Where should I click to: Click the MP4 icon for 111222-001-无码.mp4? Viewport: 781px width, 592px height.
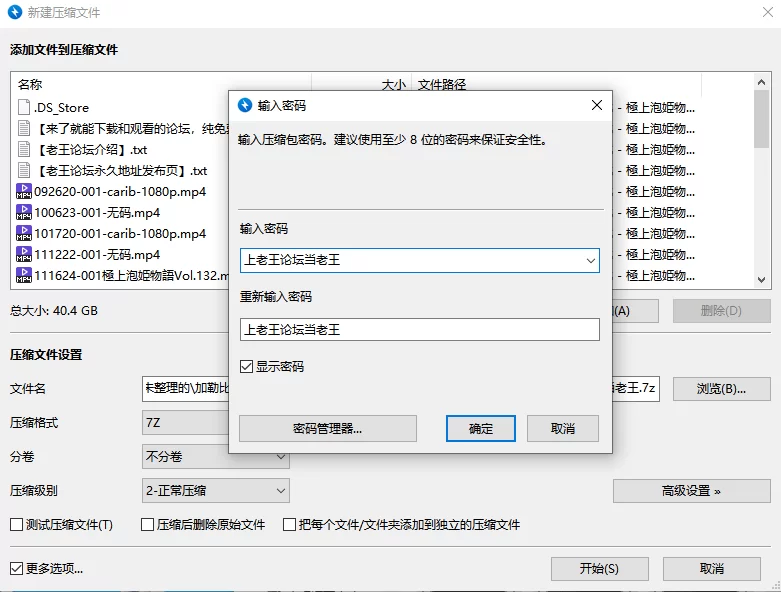coord(24,254)
